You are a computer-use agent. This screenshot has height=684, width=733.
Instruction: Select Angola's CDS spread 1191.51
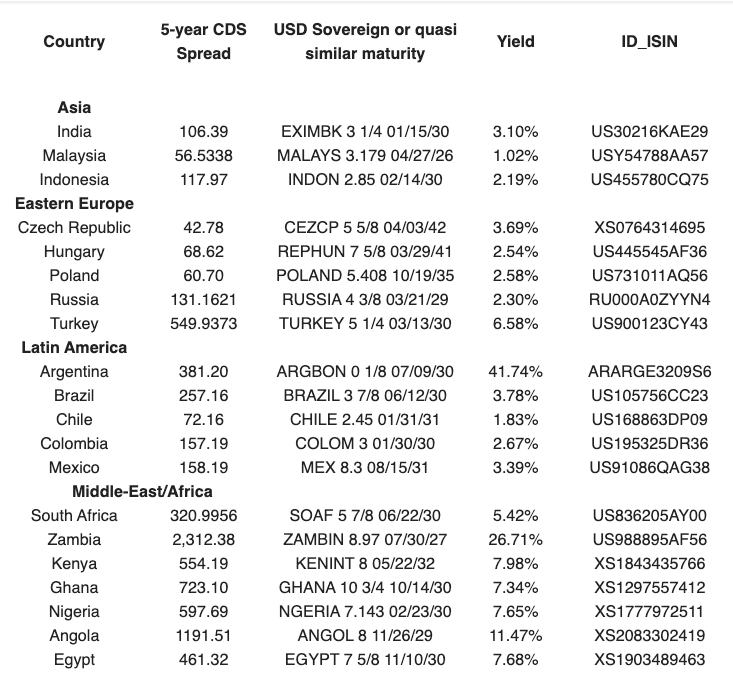[203, 635]
